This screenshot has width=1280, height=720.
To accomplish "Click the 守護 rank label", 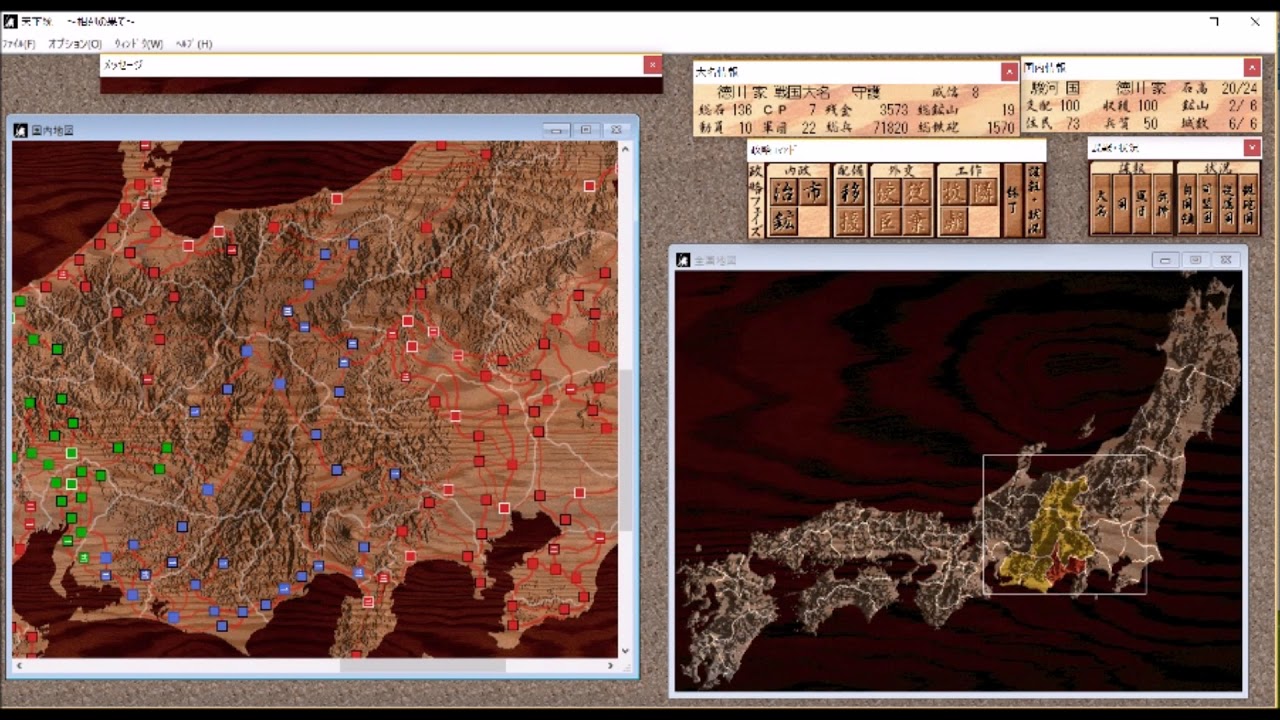I will 866,92.
